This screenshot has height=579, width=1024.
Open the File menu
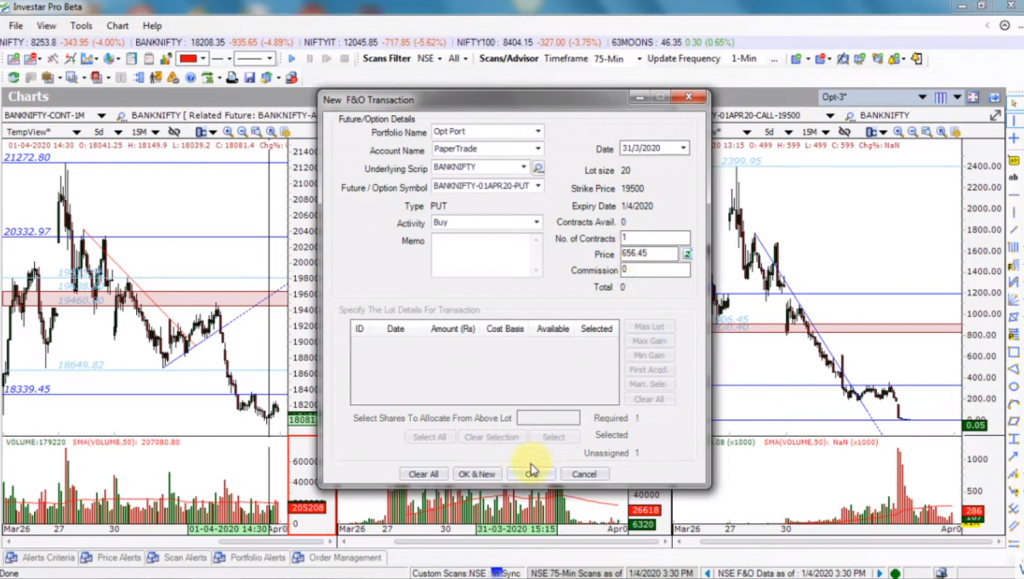[16, 26]
